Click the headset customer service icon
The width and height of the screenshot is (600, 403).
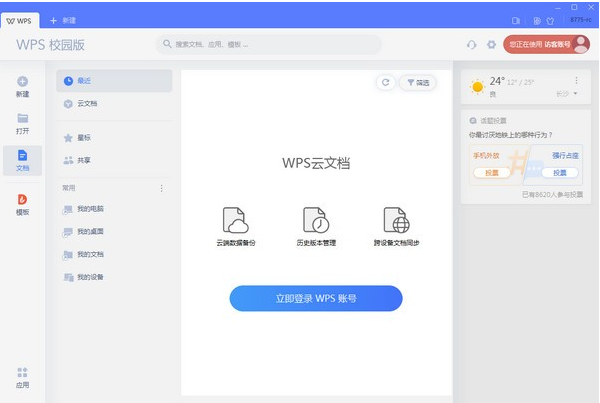[x=472, y=45]
